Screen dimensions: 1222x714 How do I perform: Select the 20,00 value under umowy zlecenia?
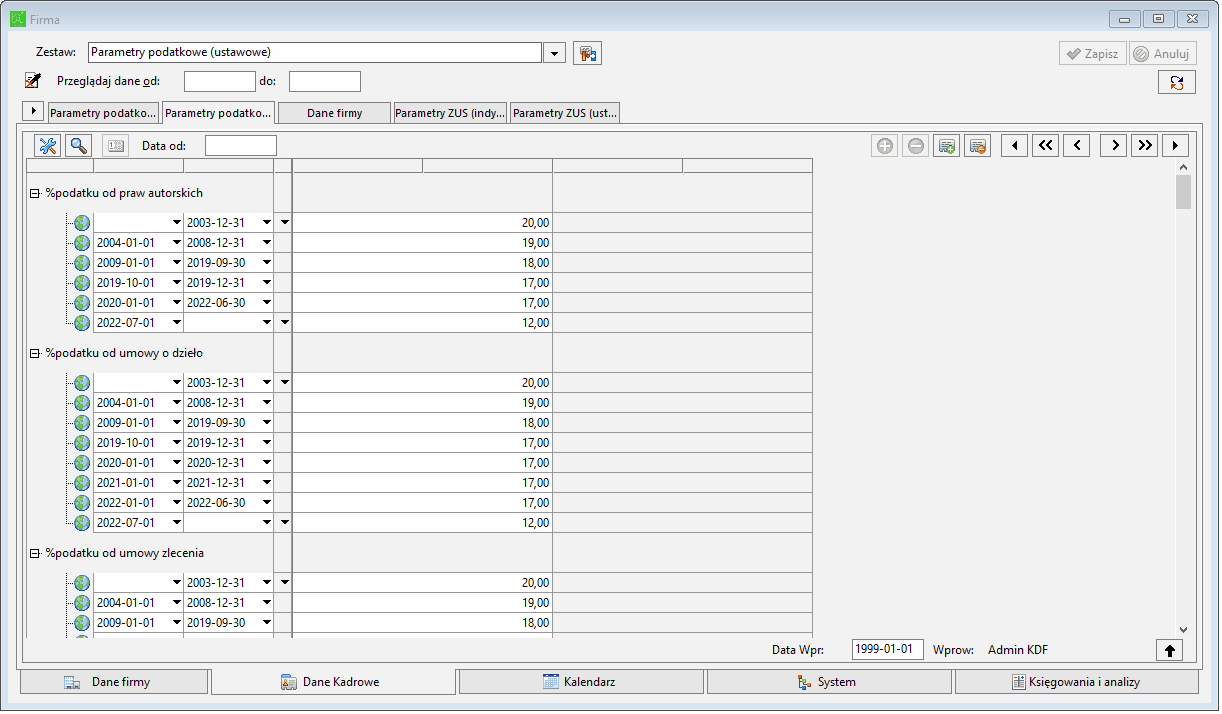click(422, 583)
